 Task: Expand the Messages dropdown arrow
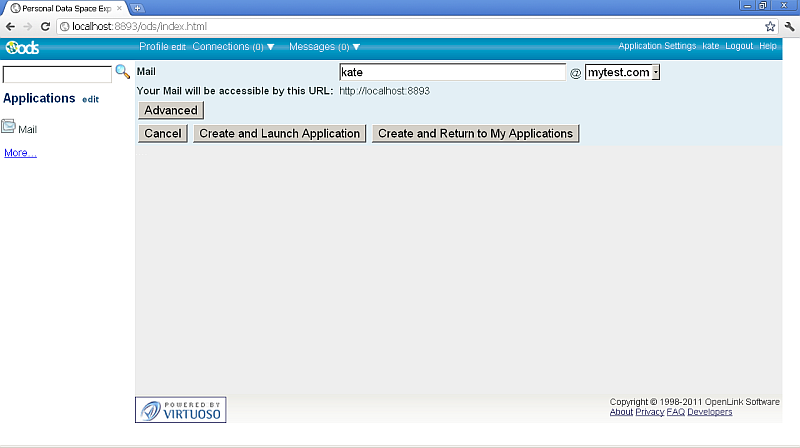356,47
